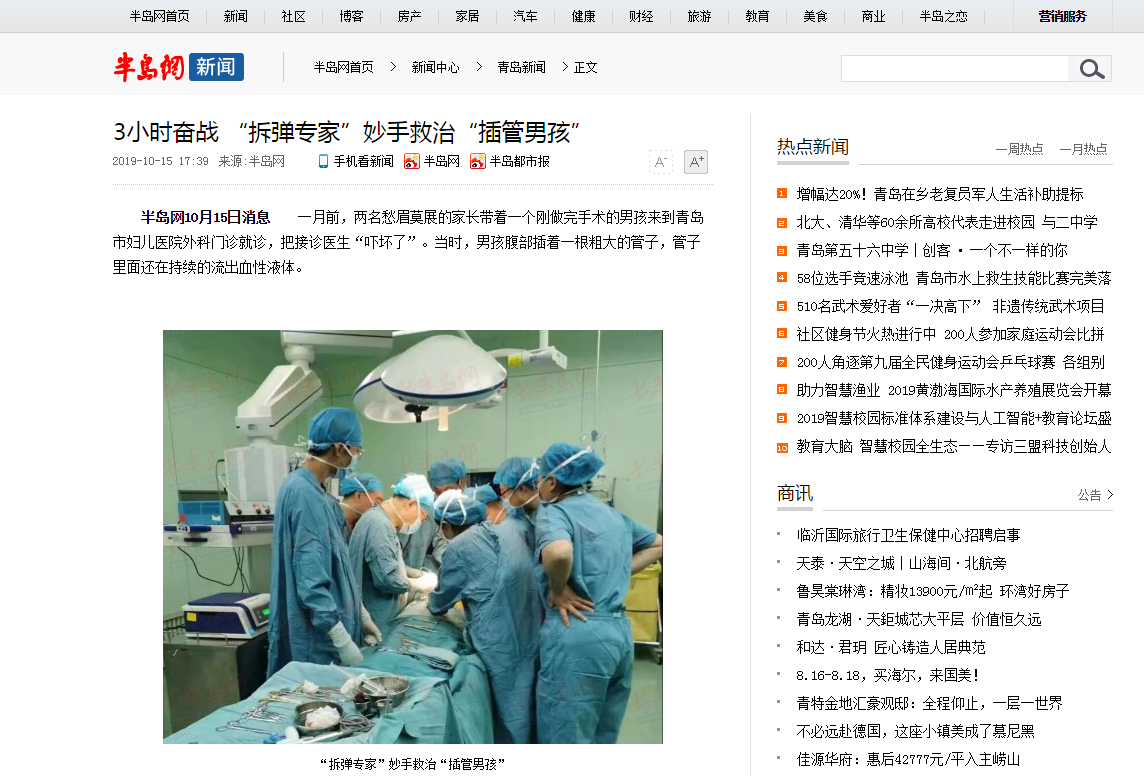Expand 公告 section with chevron arrow
This screenshot has height=776, width=1144.
click(1110, 494)
